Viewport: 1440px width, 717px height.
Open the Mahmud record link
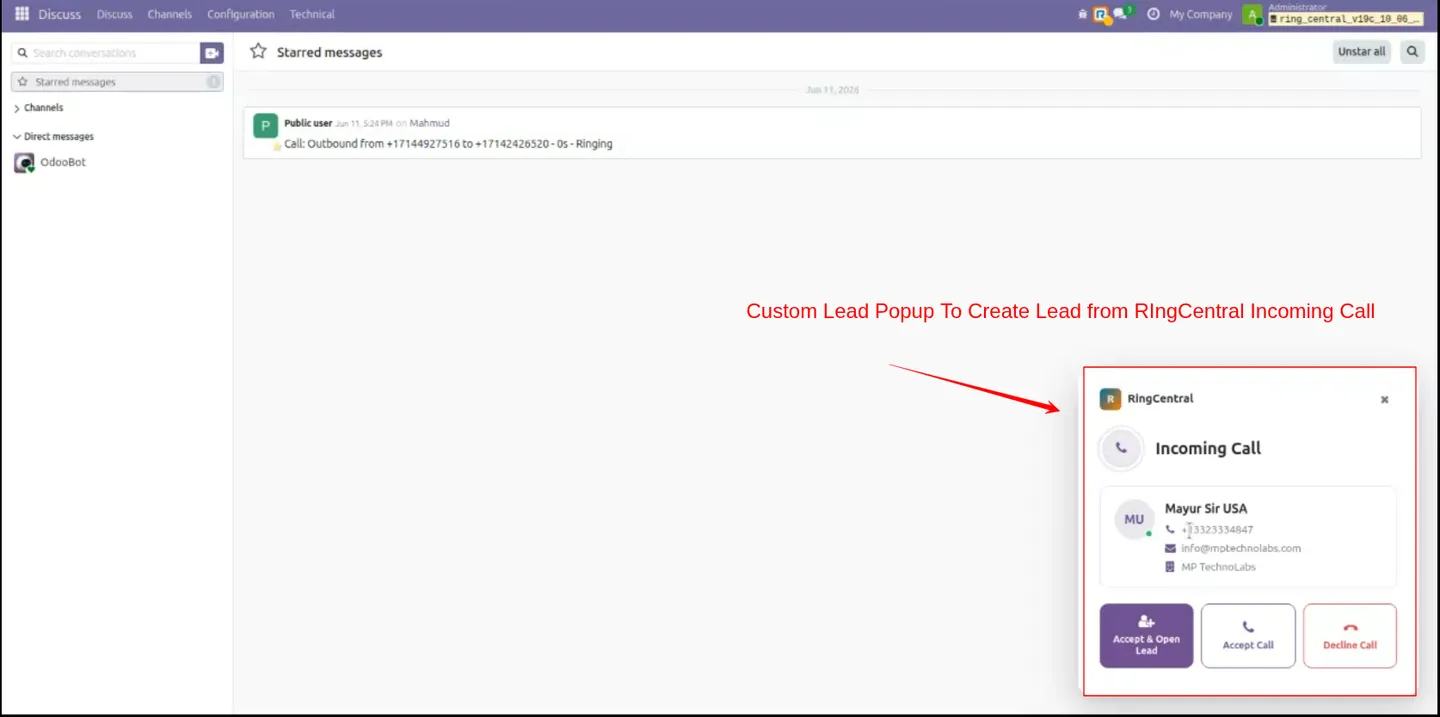click(430, 123)
